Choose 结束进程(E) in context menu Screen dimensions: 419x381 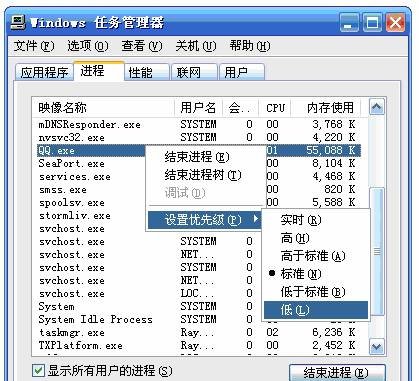coord(206,157)
